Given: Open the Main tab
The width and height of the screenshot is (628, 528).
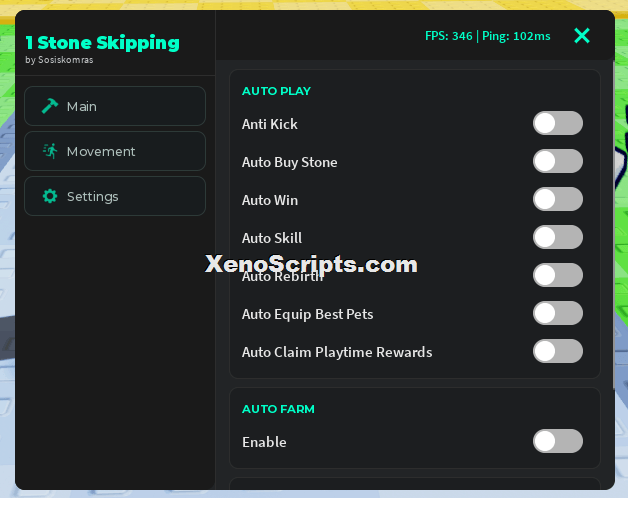Looking at the screenshot, I should coord(115,106).
